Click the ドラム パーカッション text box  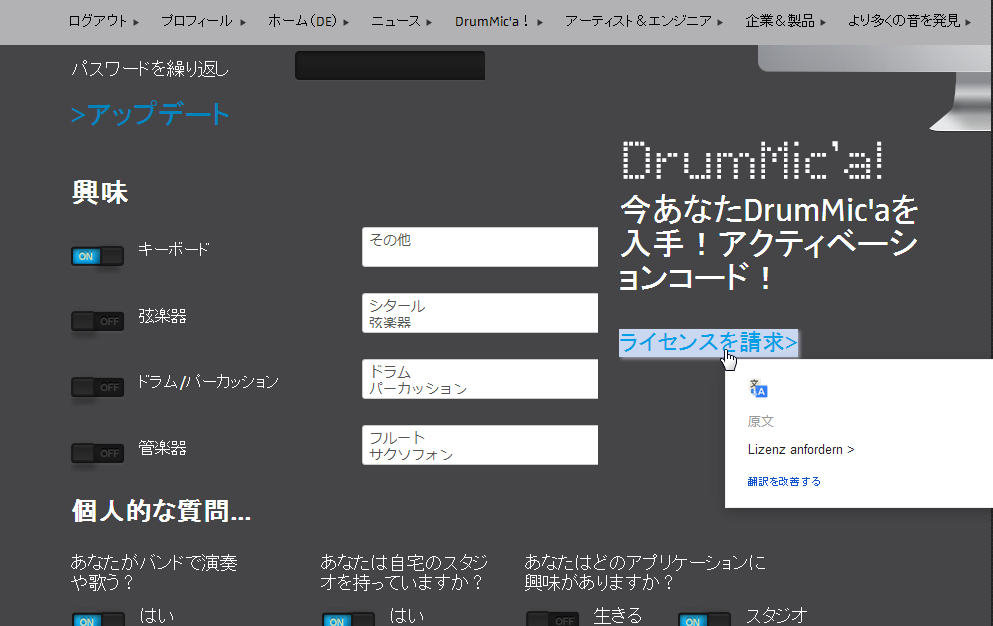pyautogui.click(x=480, y=379)
